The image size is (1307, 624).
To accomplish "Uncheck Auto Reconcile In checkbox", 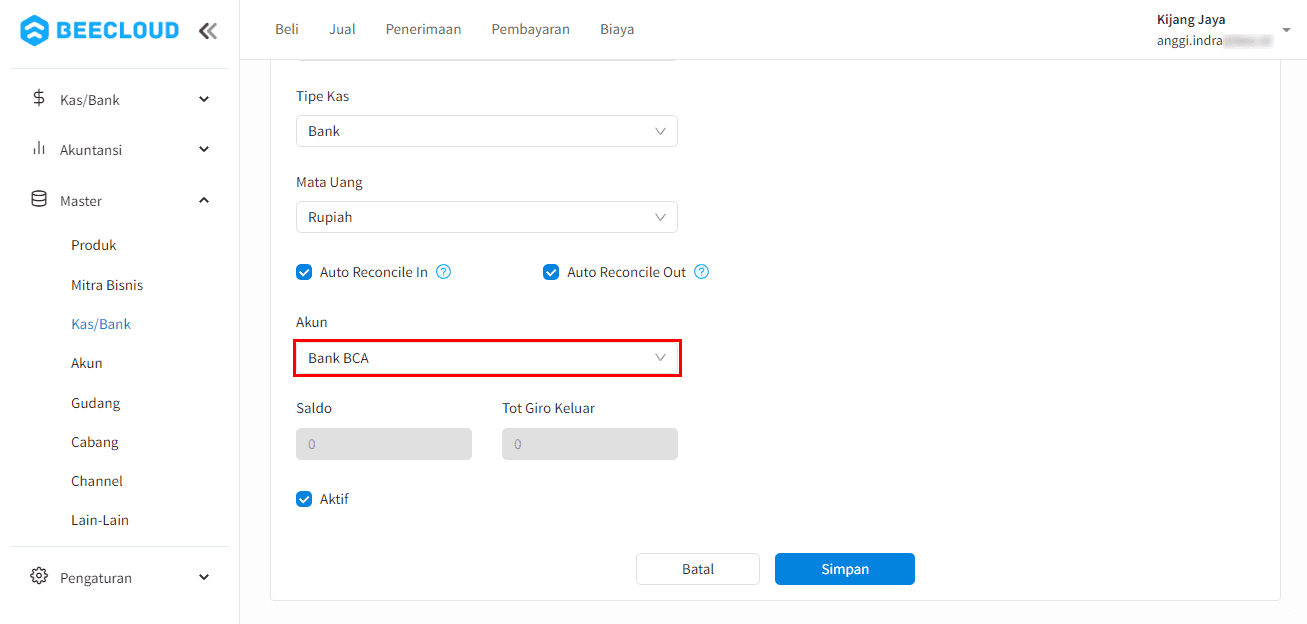I will tap(304, 272).
